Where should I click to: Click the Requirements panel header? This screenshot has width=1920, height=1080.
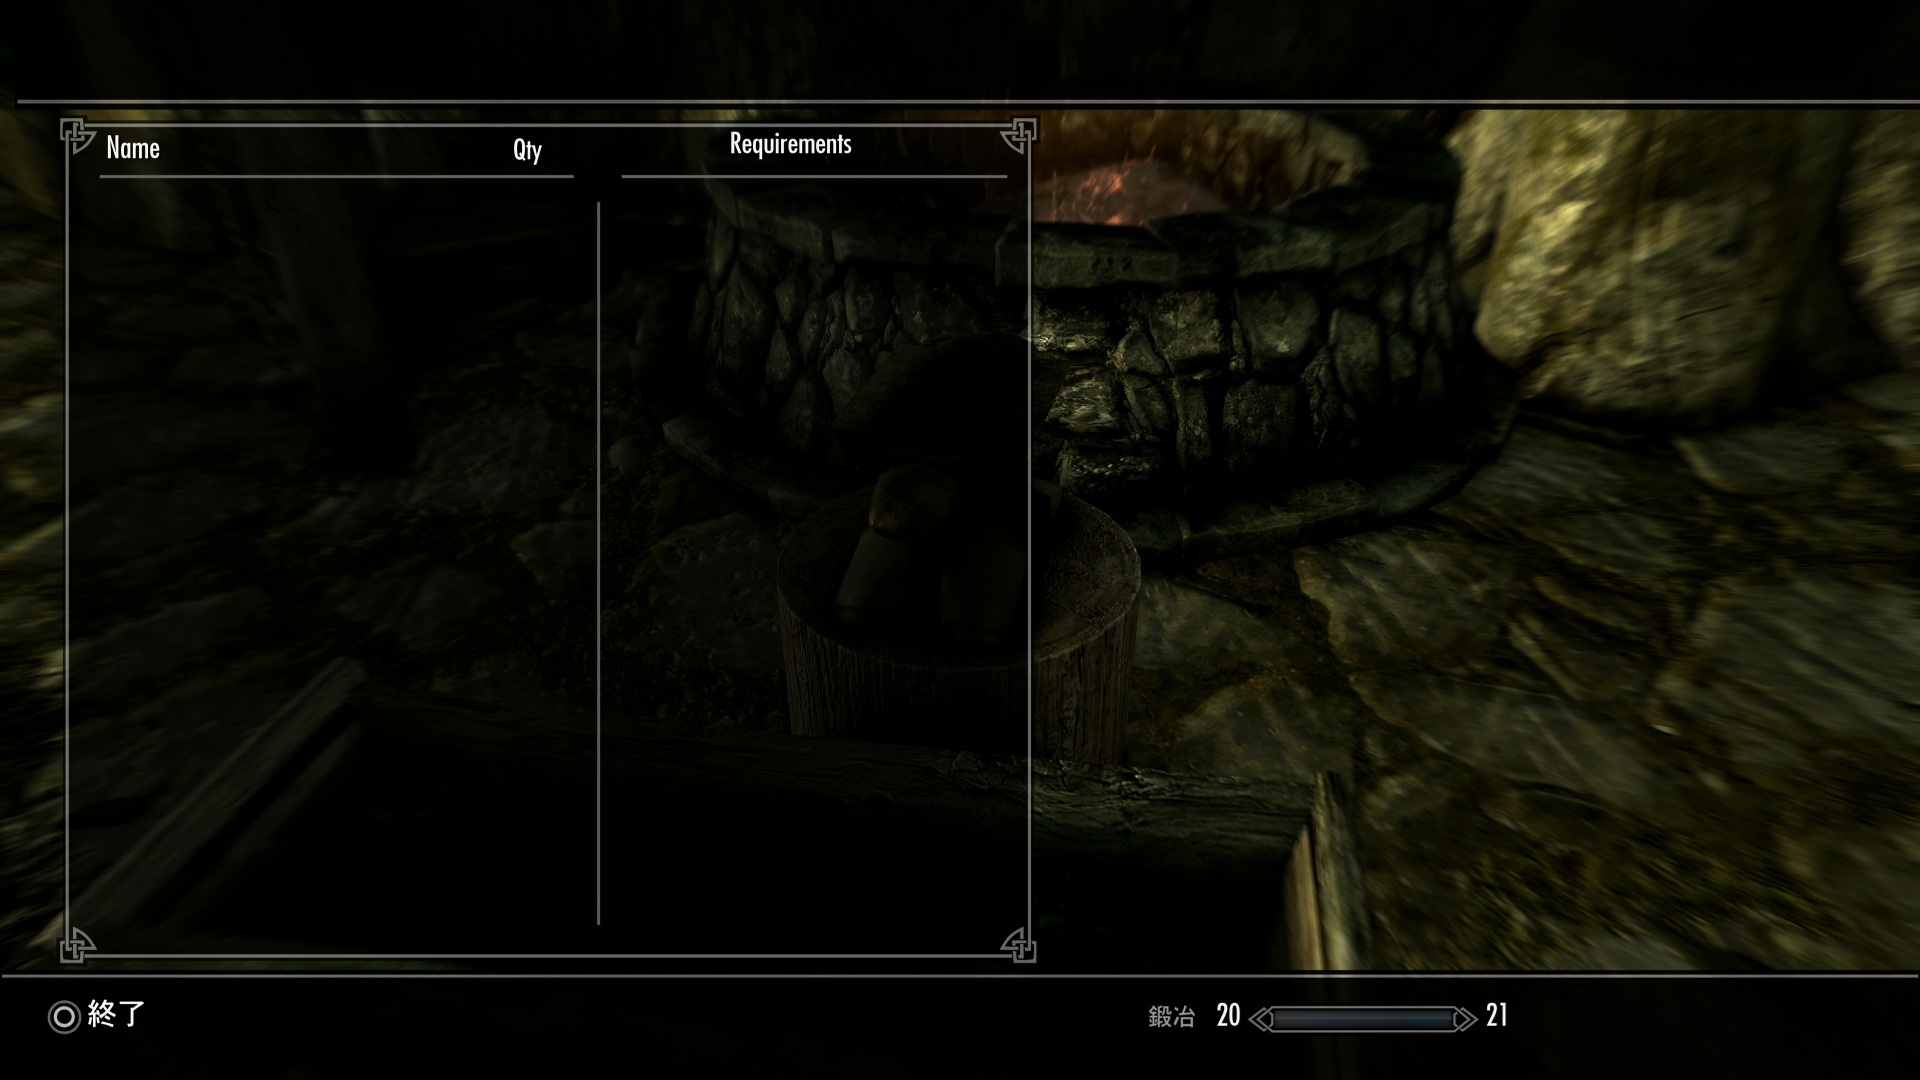(x=790, y=144)
